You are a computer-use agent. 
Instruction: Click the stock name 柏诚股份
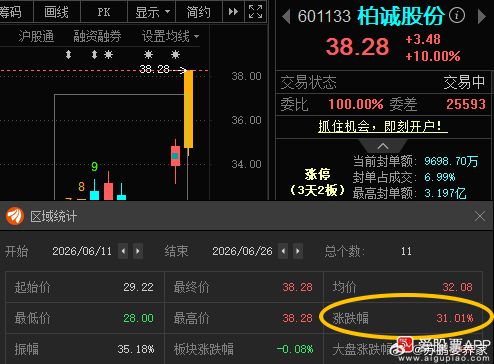401,16
